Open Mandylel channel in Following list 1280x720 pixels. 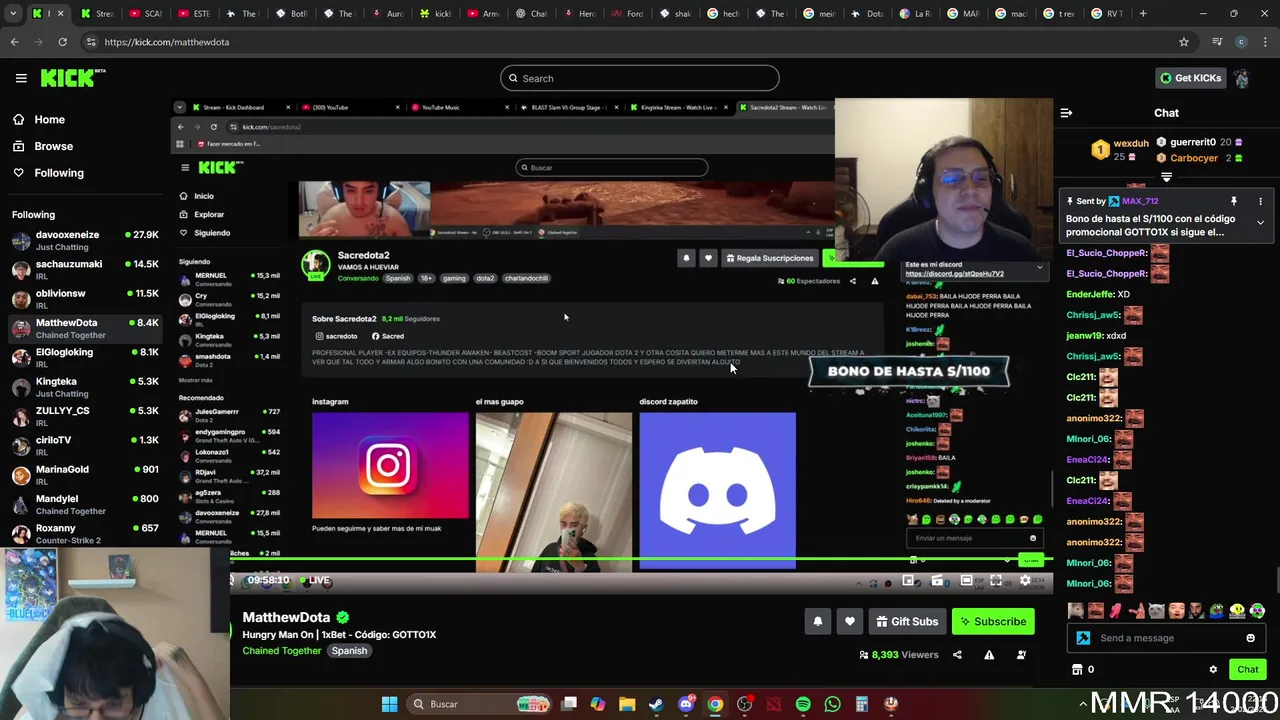tap(85, 504)
